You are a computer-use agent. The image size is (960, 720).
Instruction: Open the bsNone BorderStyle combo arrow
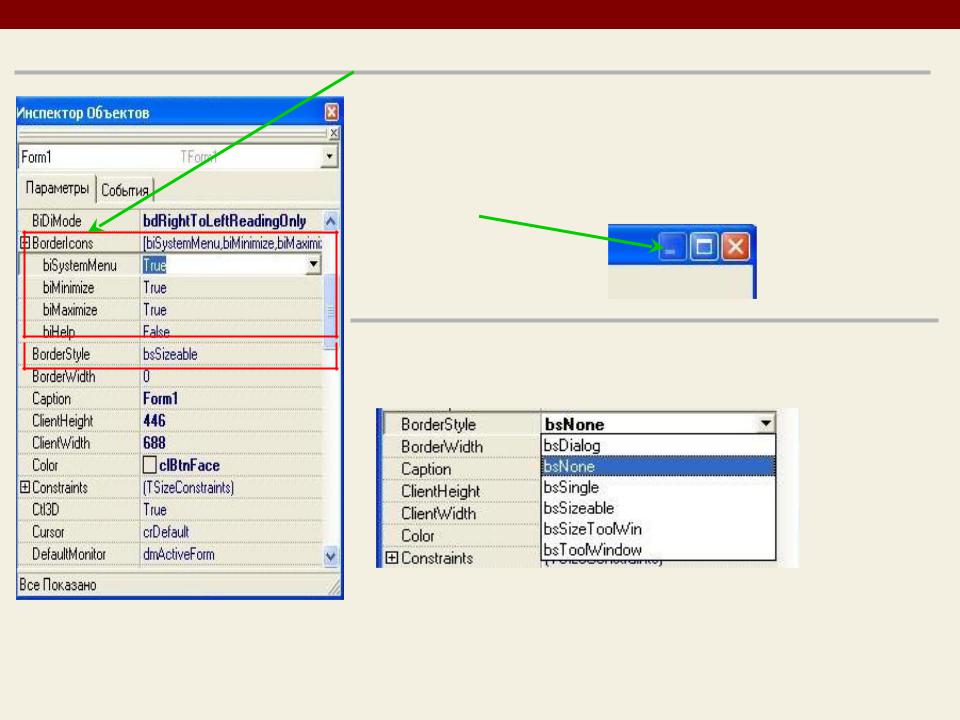[x=765, y=424]
